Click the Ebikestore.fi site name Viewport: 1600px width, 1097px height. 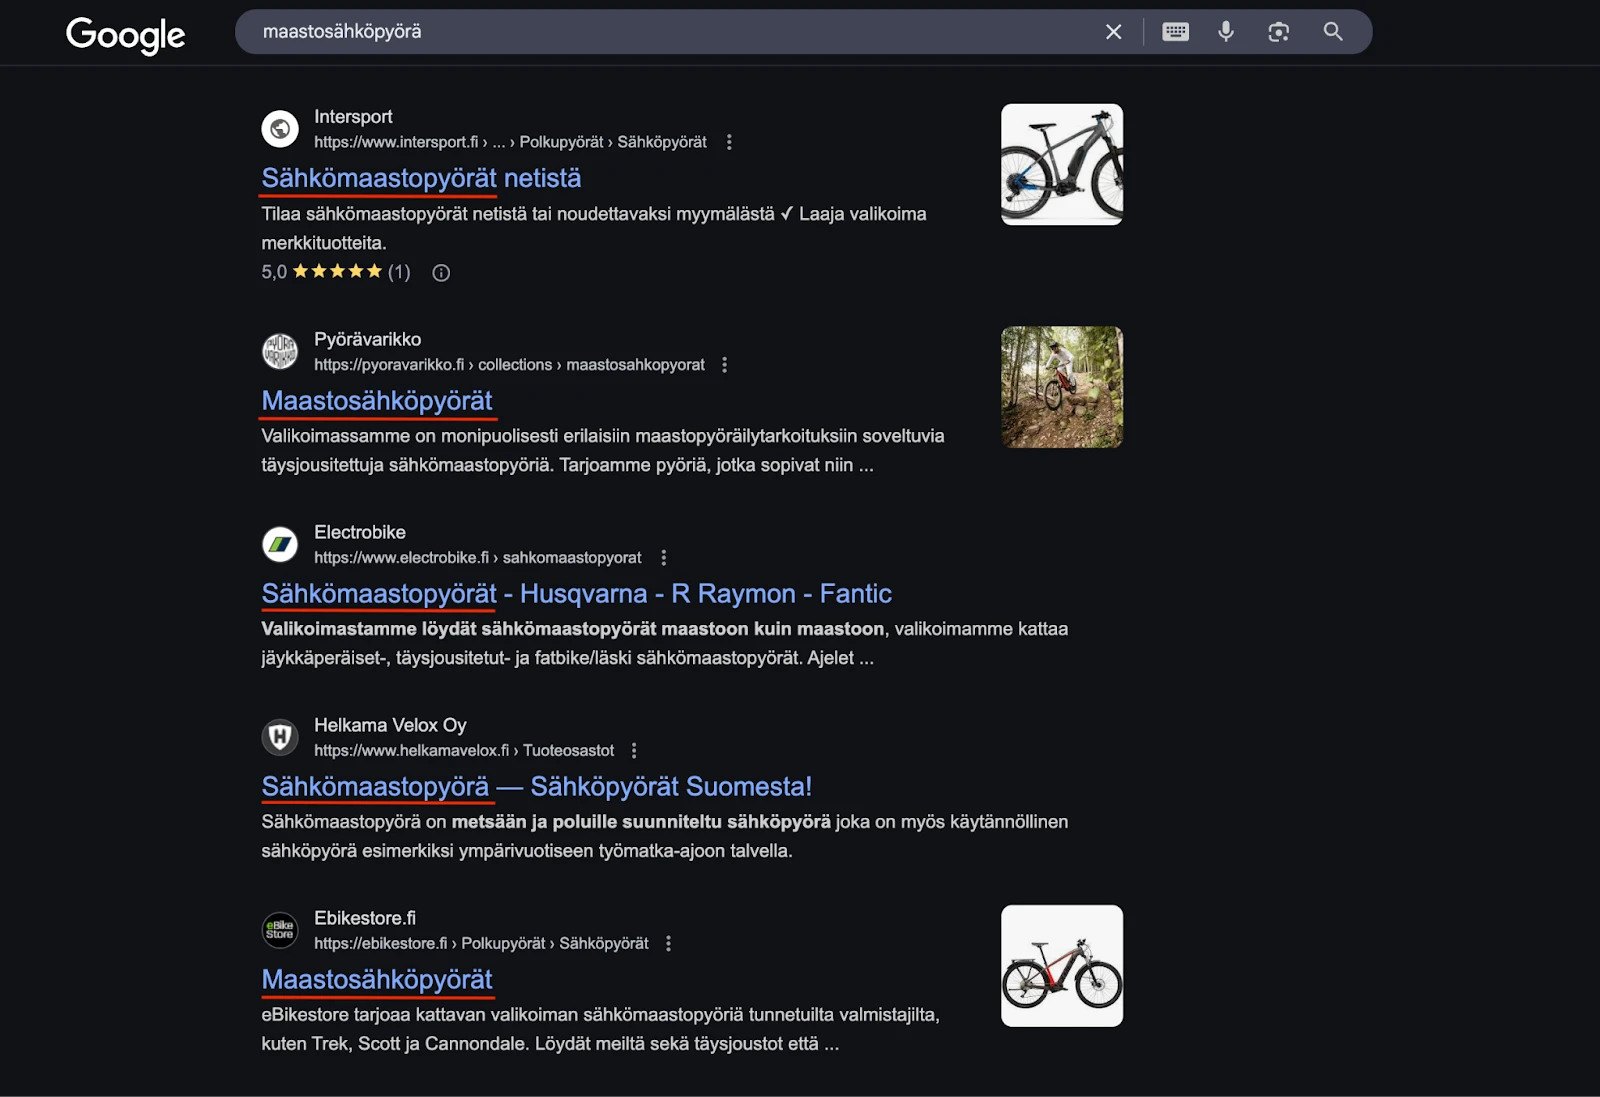(365, 919)
